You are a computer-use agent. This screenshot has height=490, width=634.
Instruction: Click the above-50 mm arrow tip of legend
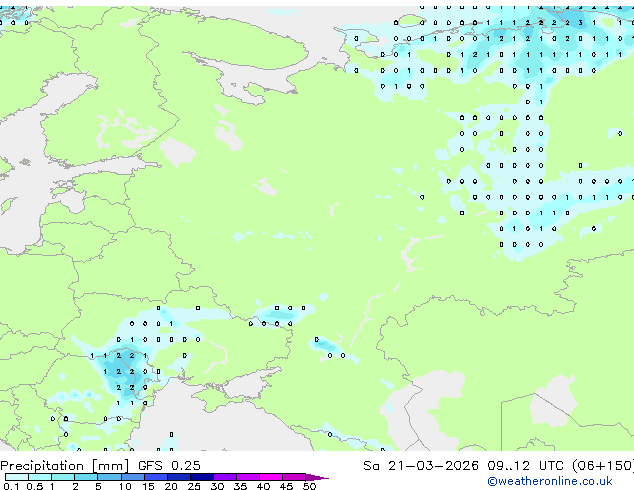click(x=317, y=477)
